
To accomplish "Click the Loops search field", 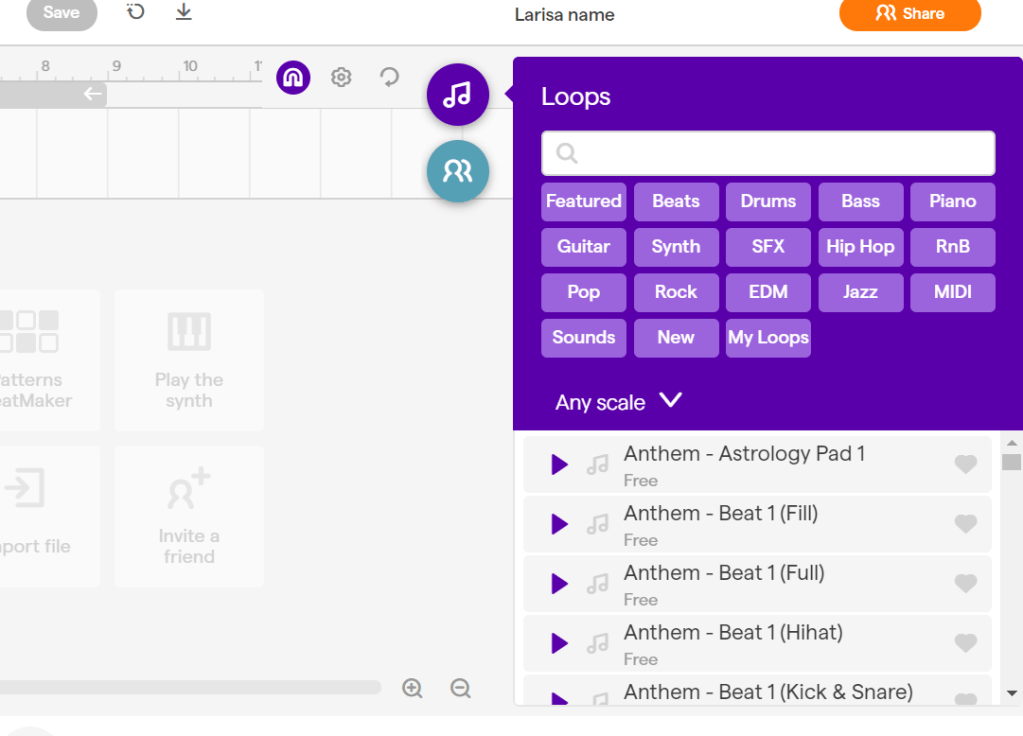I will point(768,153).
